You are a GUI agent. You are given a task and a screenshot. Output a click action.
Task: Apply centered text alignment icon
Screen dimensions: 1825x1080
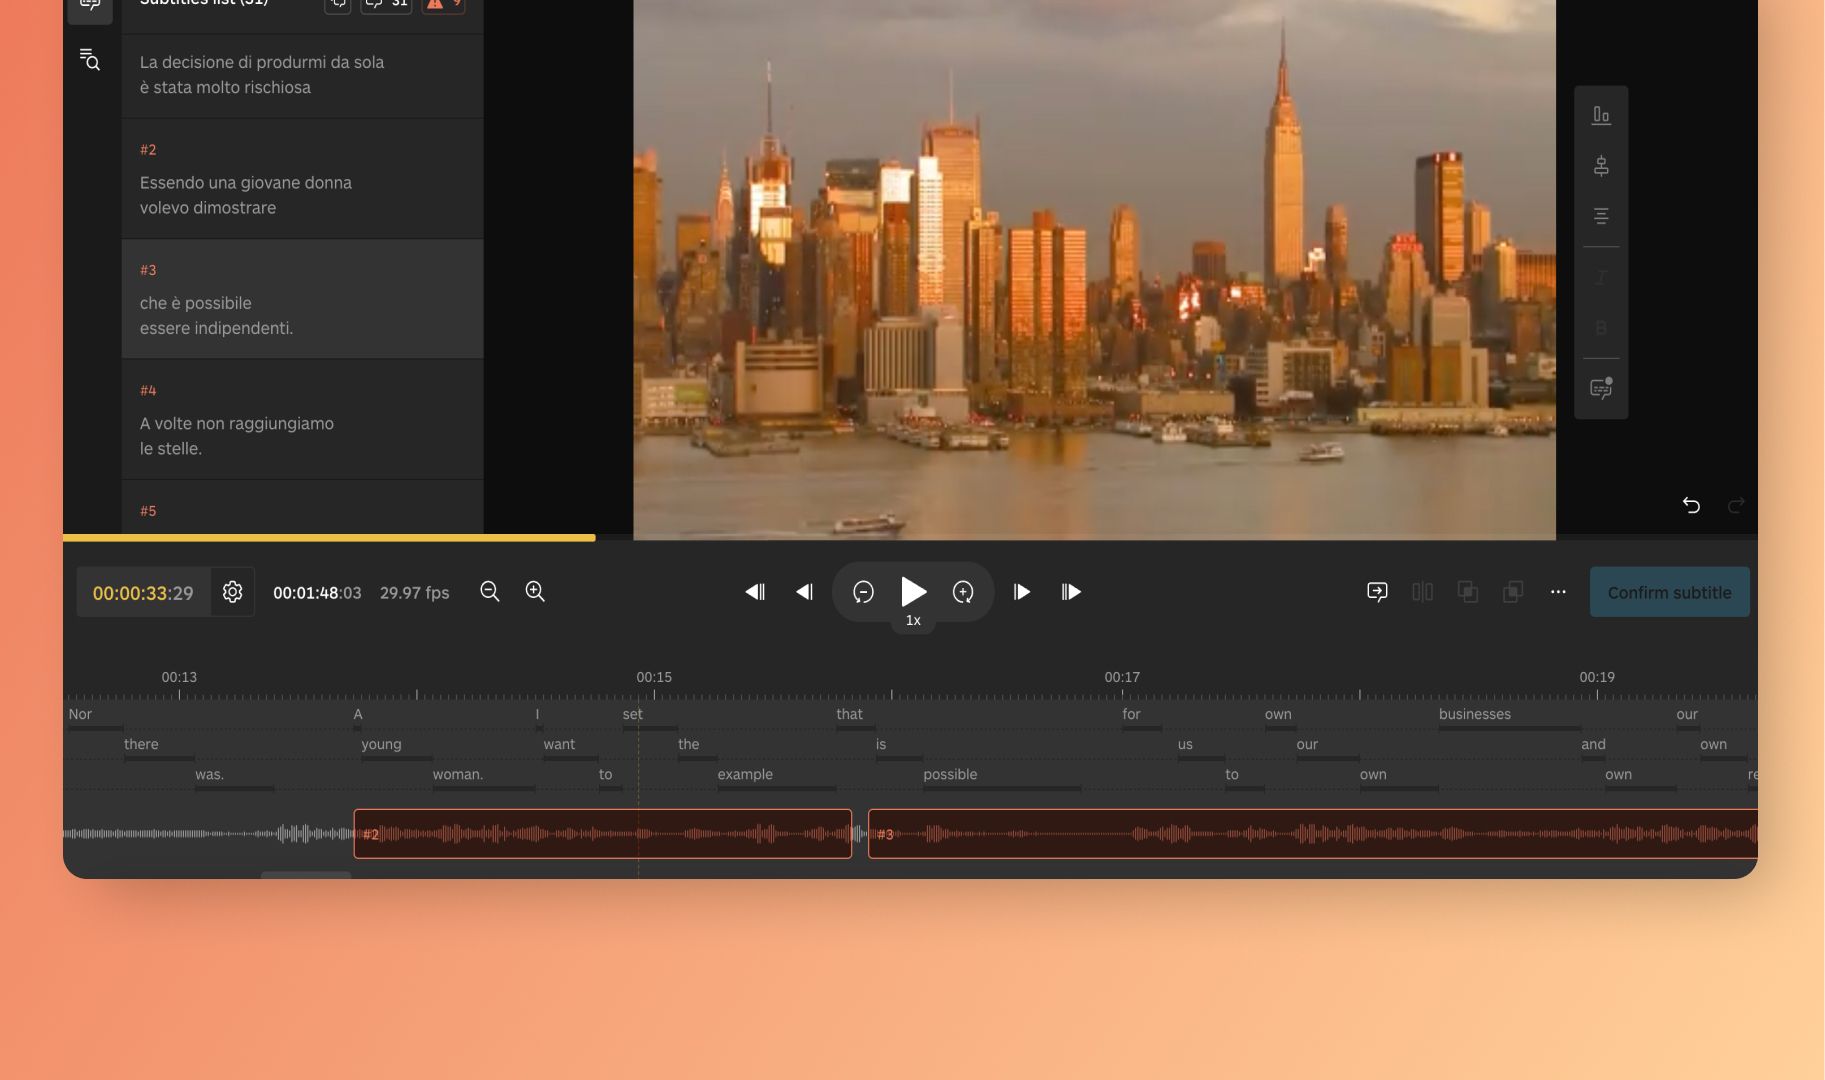1601,216
